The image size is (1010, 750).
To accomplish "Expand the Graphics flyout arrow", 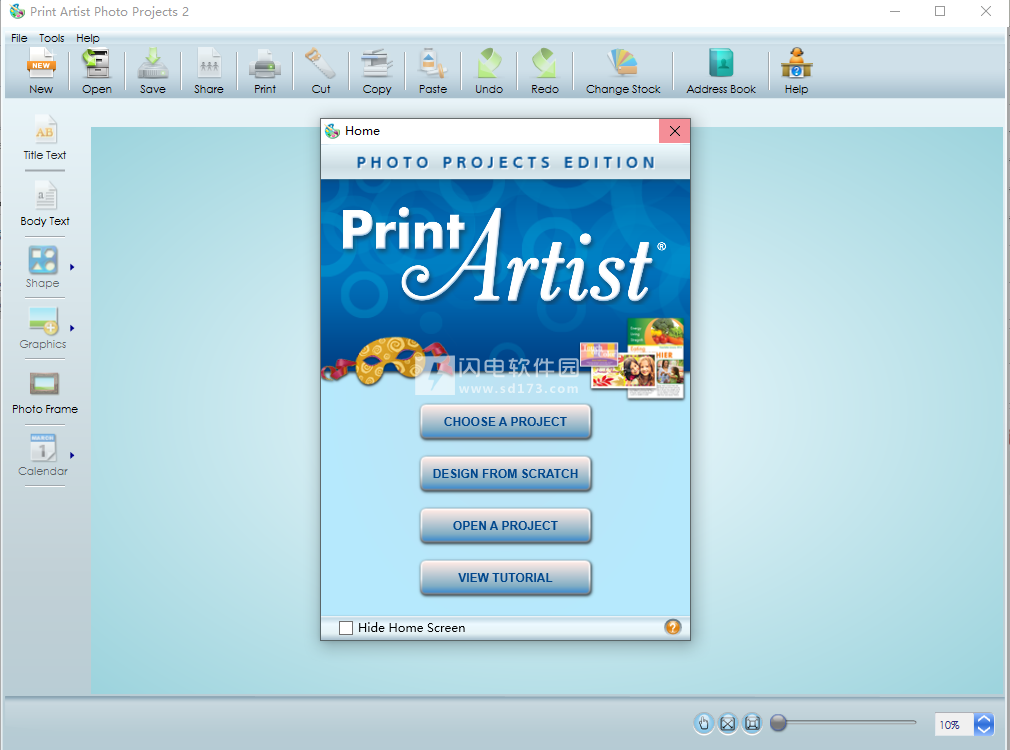I will point(72,328).
